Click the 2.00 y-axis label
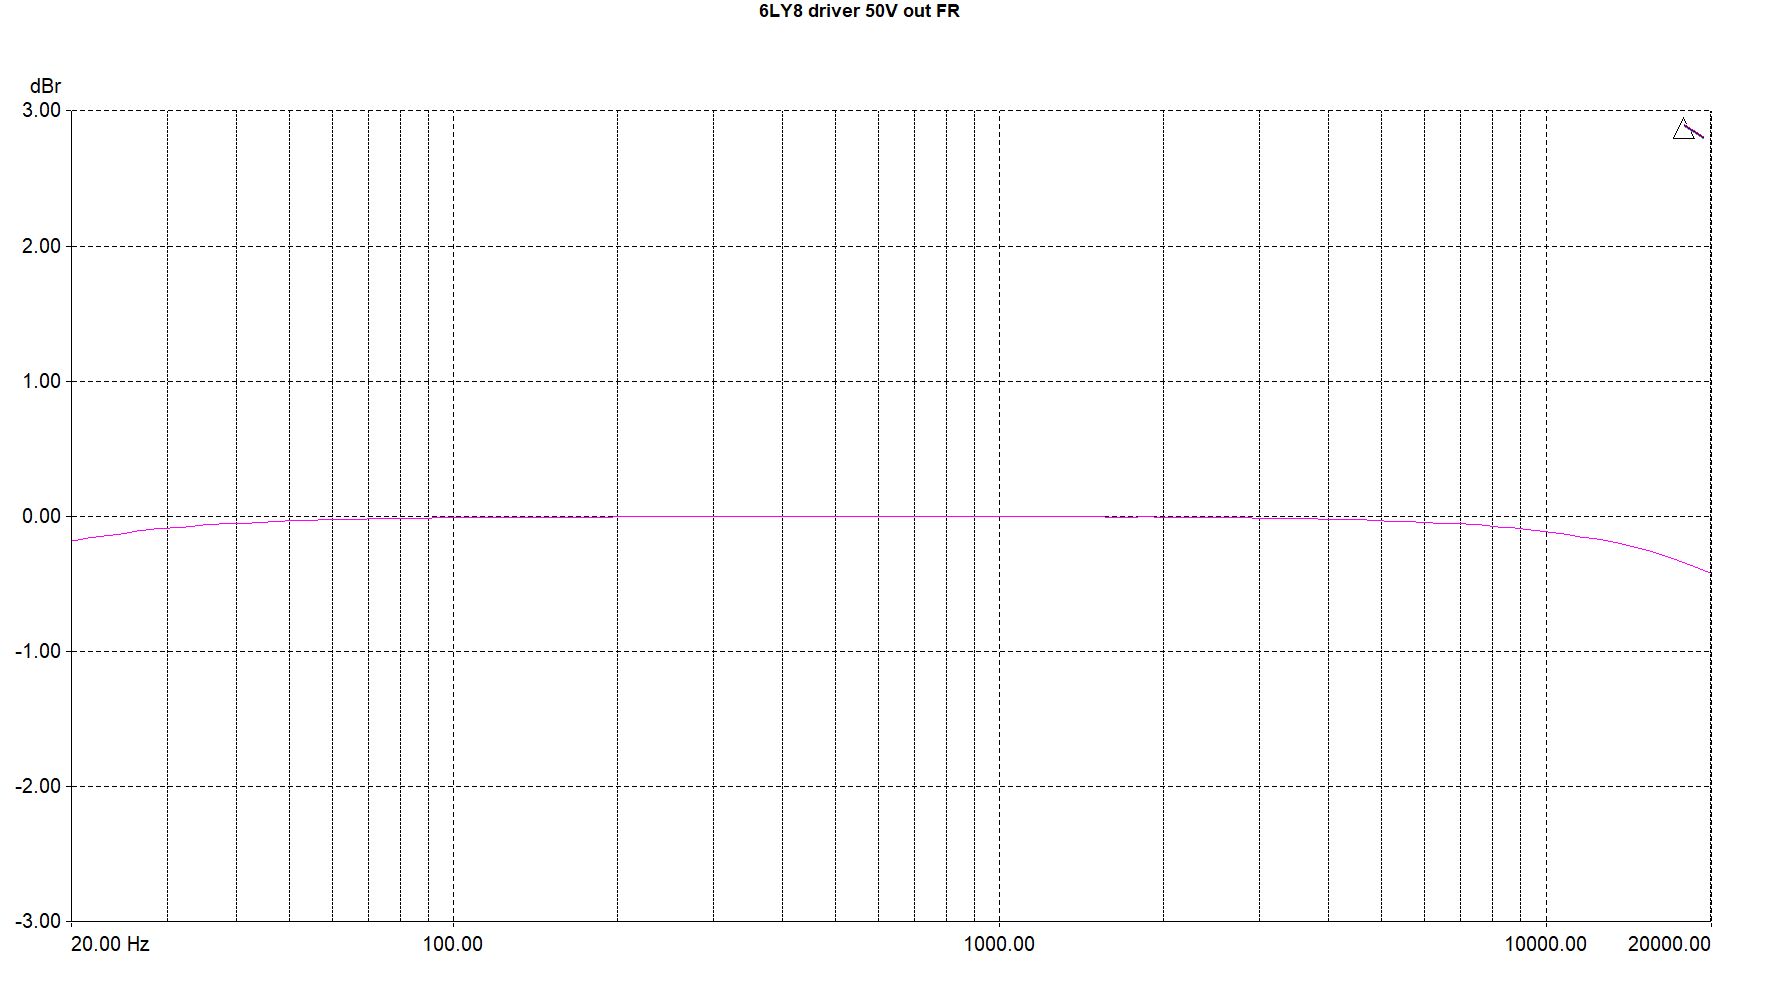 point(41,246)
